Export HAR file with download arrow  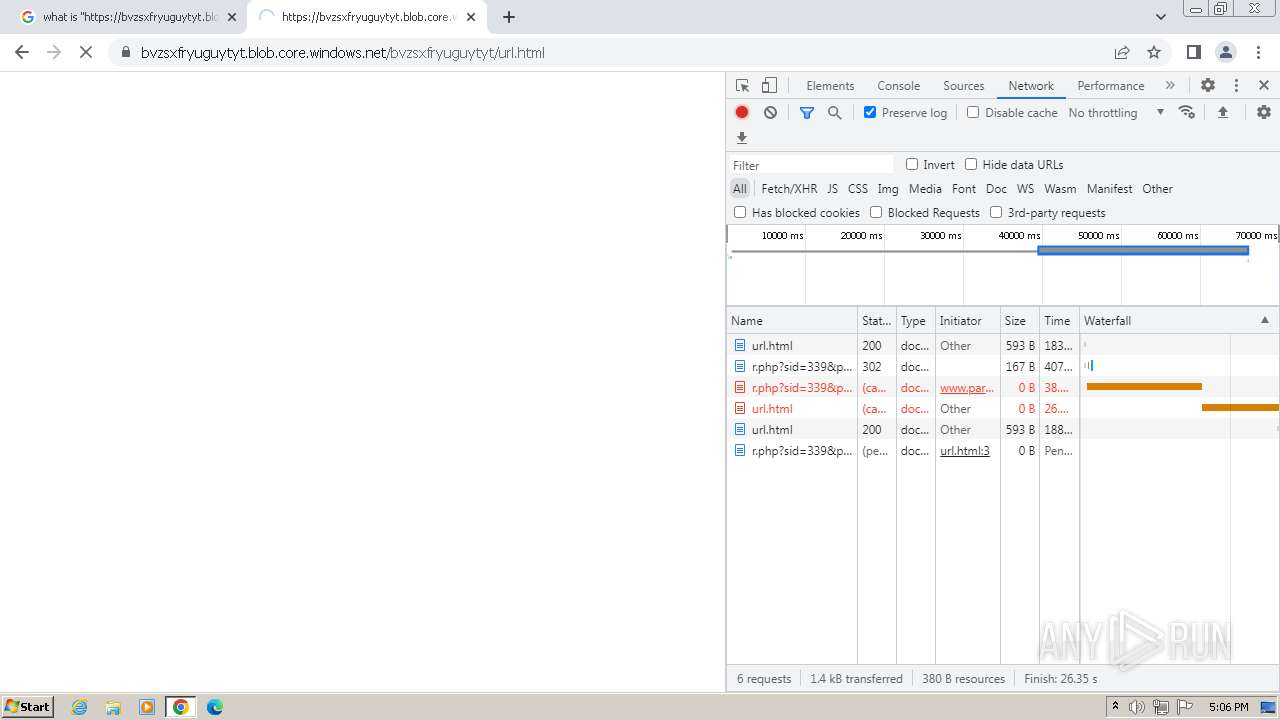point(742,138)
